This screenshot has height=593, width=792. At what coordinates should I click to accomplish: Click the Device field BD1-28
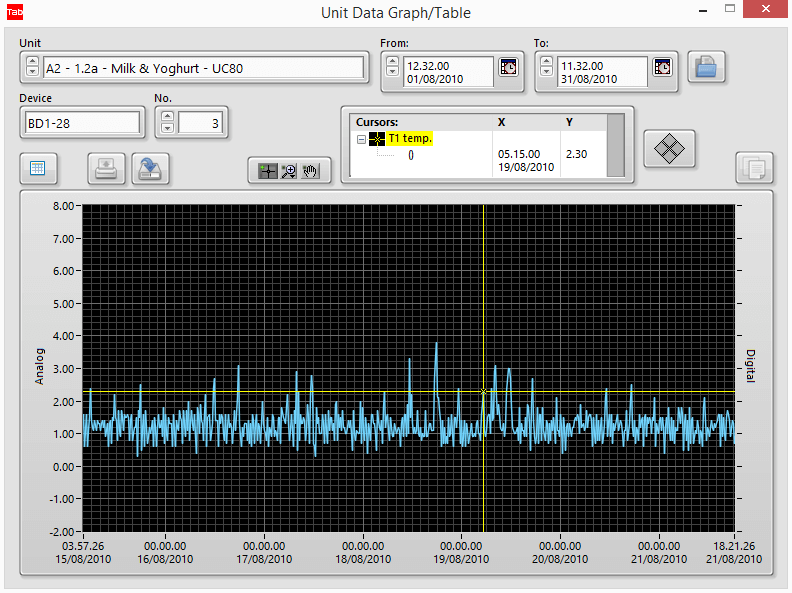(x=82, y=123)
